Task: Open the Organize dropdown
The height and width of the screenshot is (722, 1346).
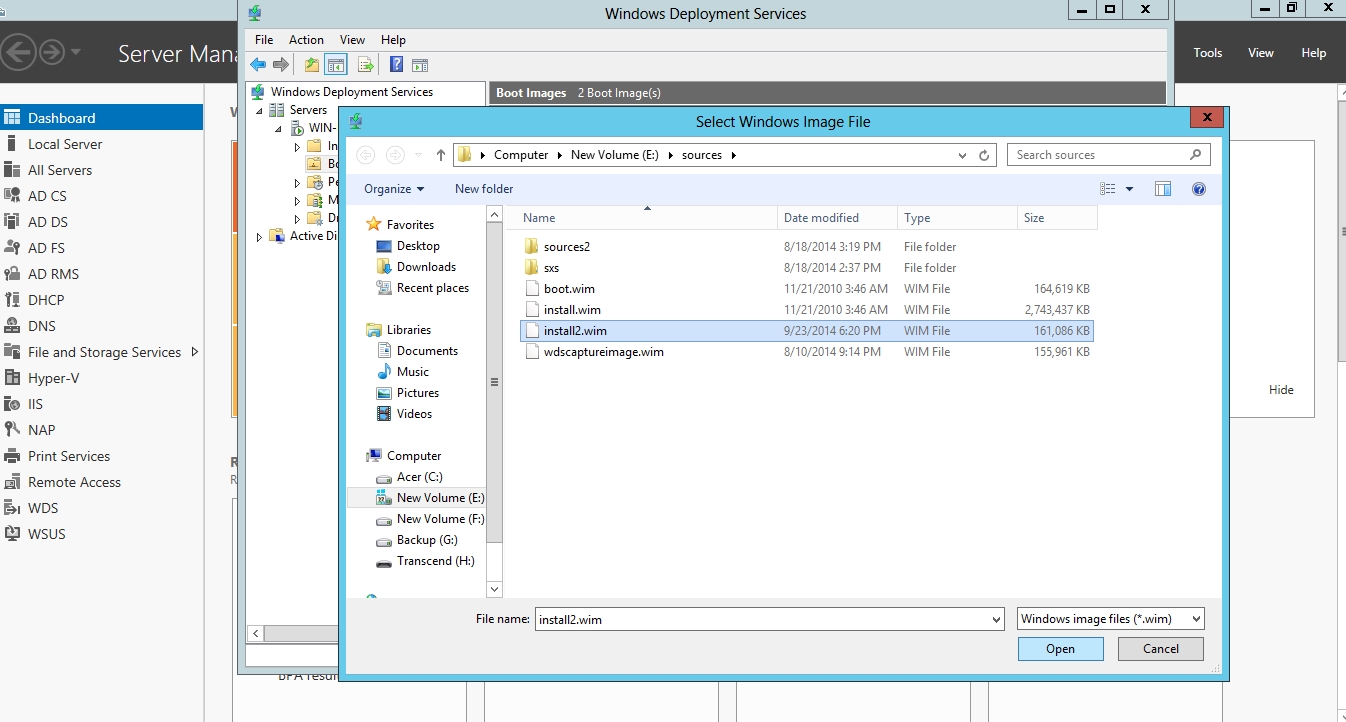Action: (393, 189)
